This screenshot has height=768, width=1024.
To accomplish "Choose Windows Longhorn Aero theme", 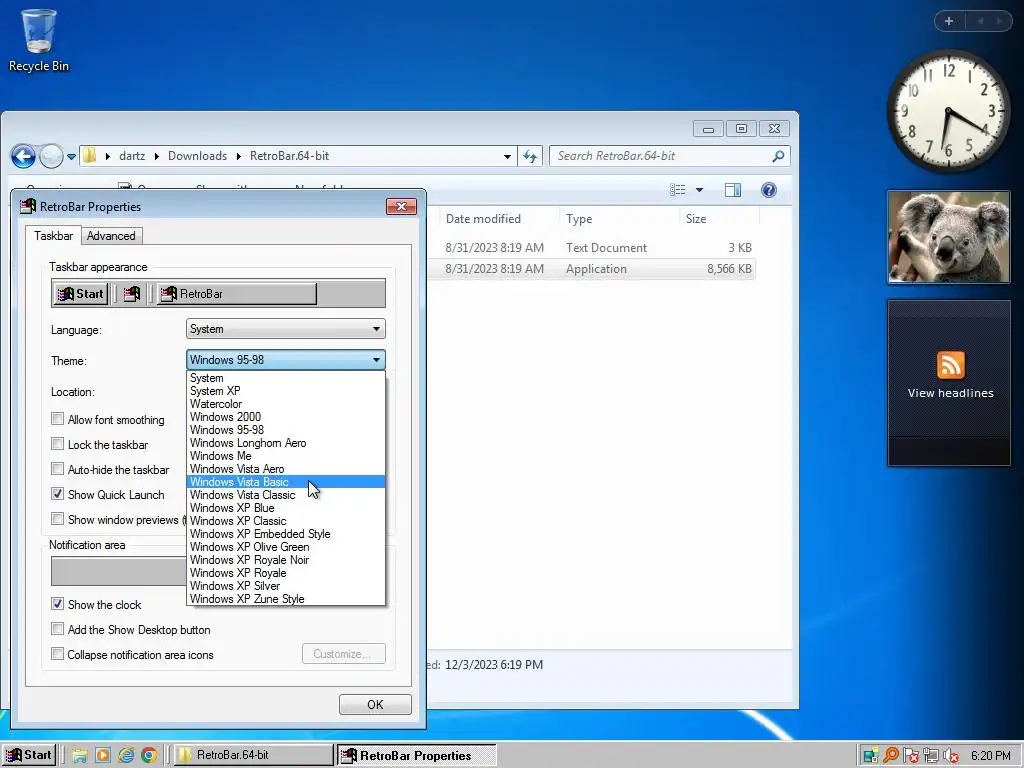I will coord(285,443).
